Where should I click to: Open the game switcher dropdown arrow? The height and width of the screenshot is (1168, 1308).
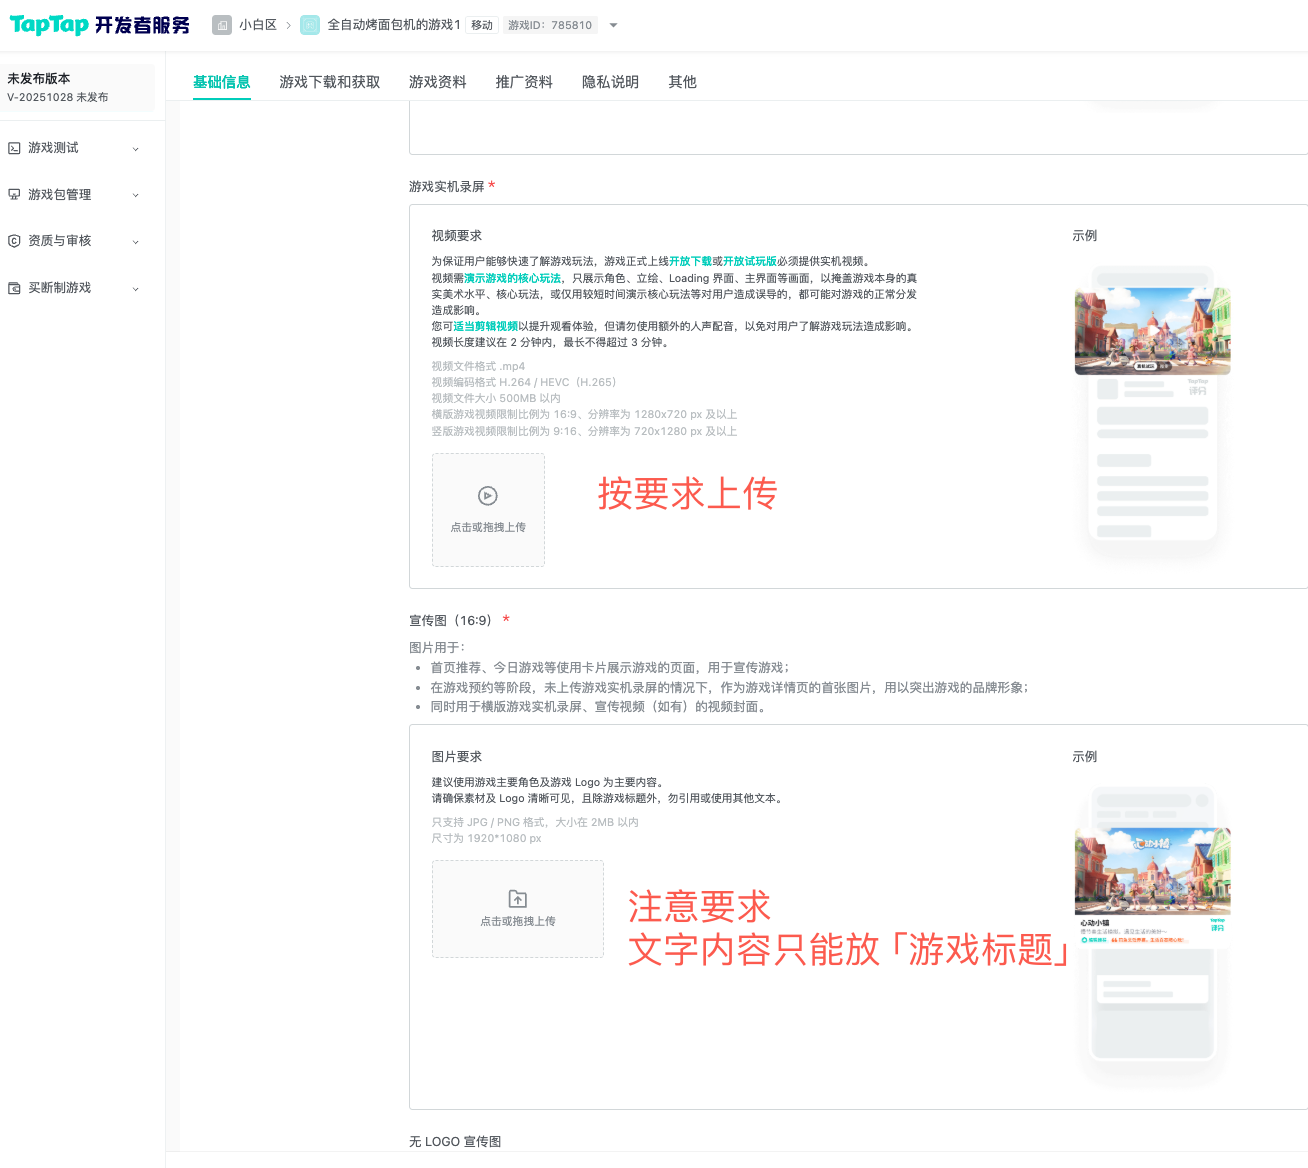(x=613, y=25)
